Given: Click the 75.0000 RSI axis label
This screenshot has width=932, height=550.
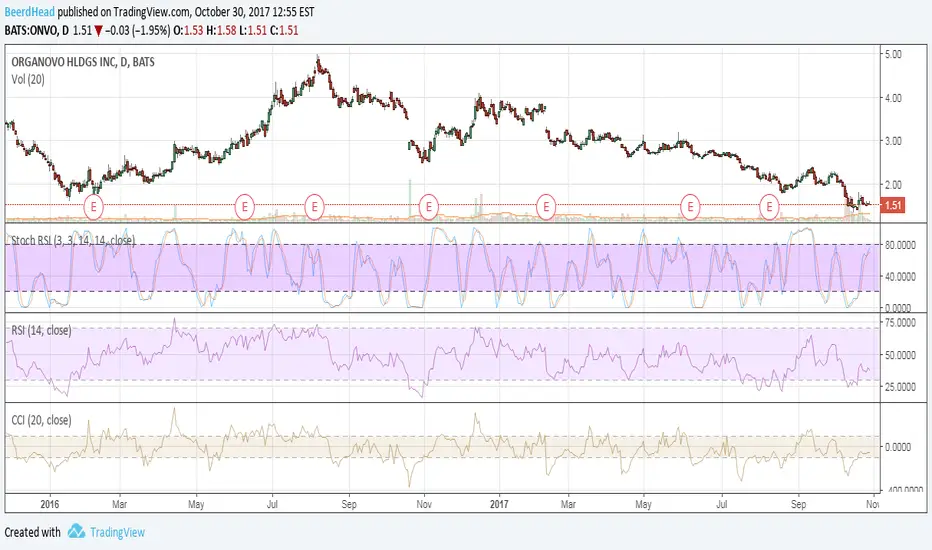Looking at the screenshot, I should pos(900,323).
